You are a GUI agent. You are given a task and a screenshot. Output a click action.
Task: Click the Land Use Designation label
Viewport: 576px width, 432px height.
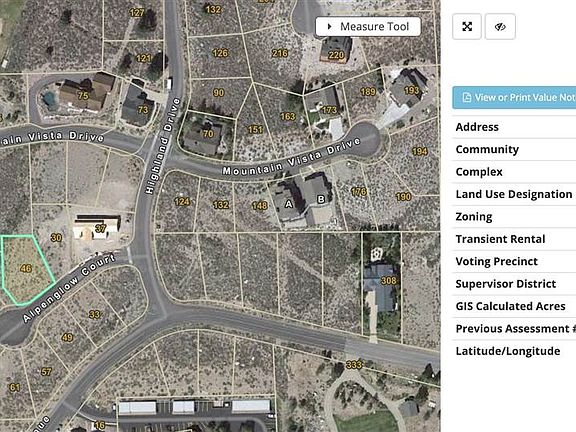coord(514,194)
